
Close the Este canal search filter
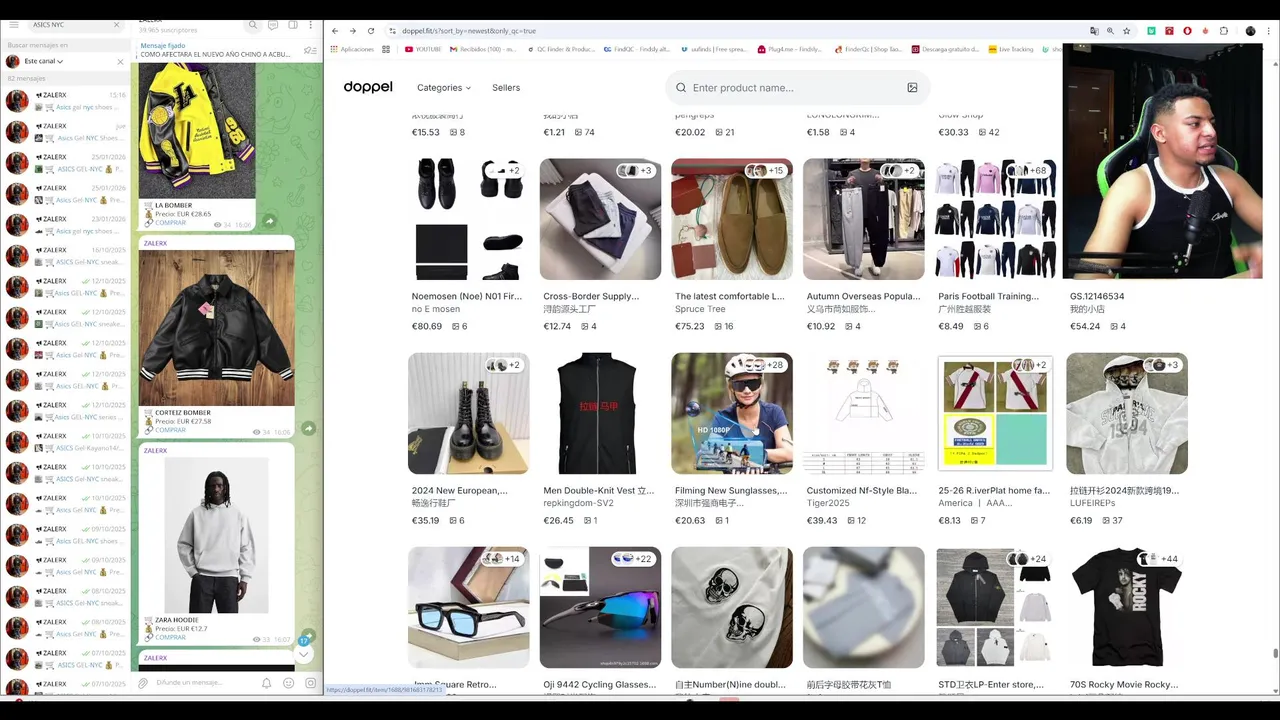click(x=121, y=62)
